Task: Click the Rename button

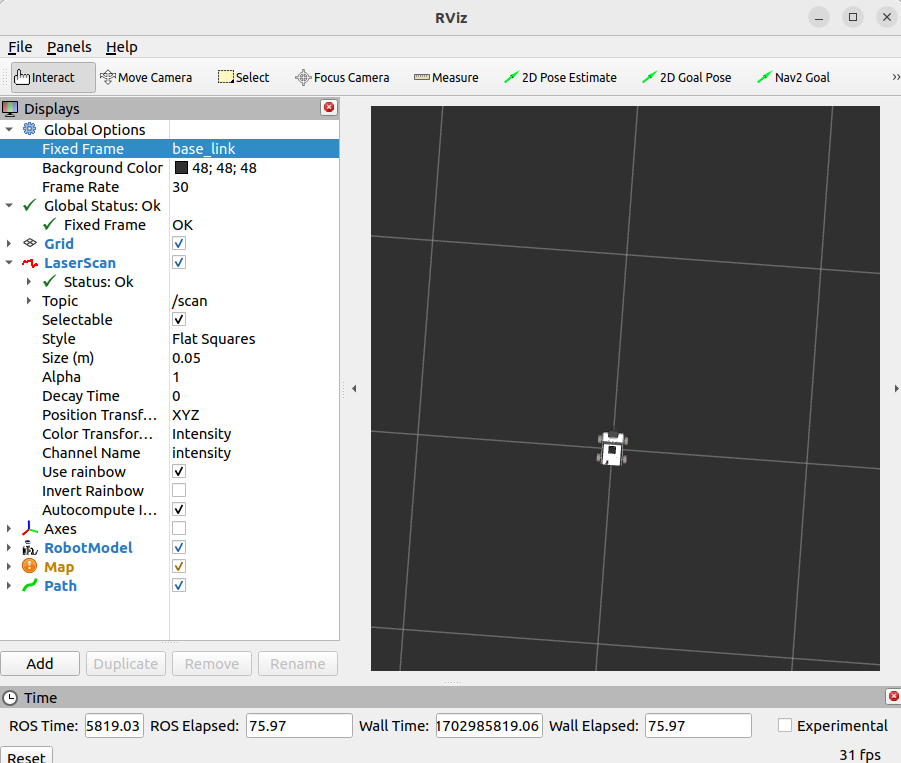Action: [x=298, y=664]
